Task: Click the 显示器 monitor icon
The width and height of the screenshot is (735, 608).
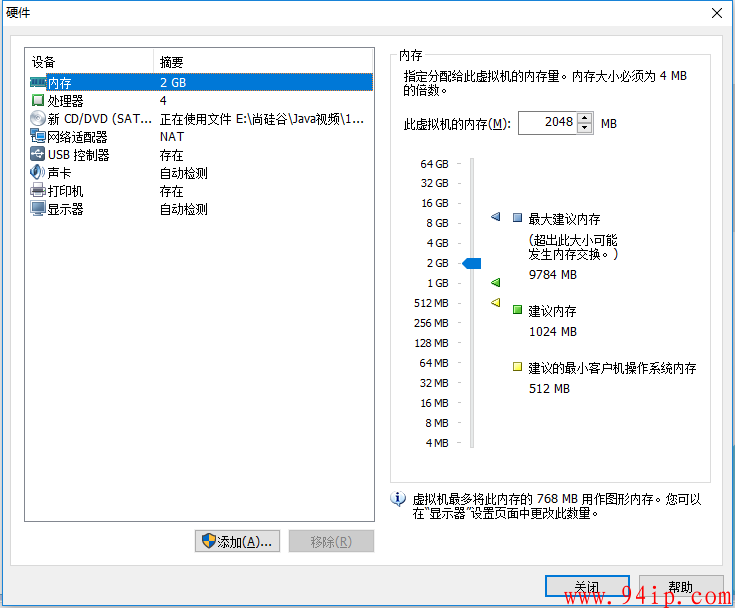Action: click(38, 208)
